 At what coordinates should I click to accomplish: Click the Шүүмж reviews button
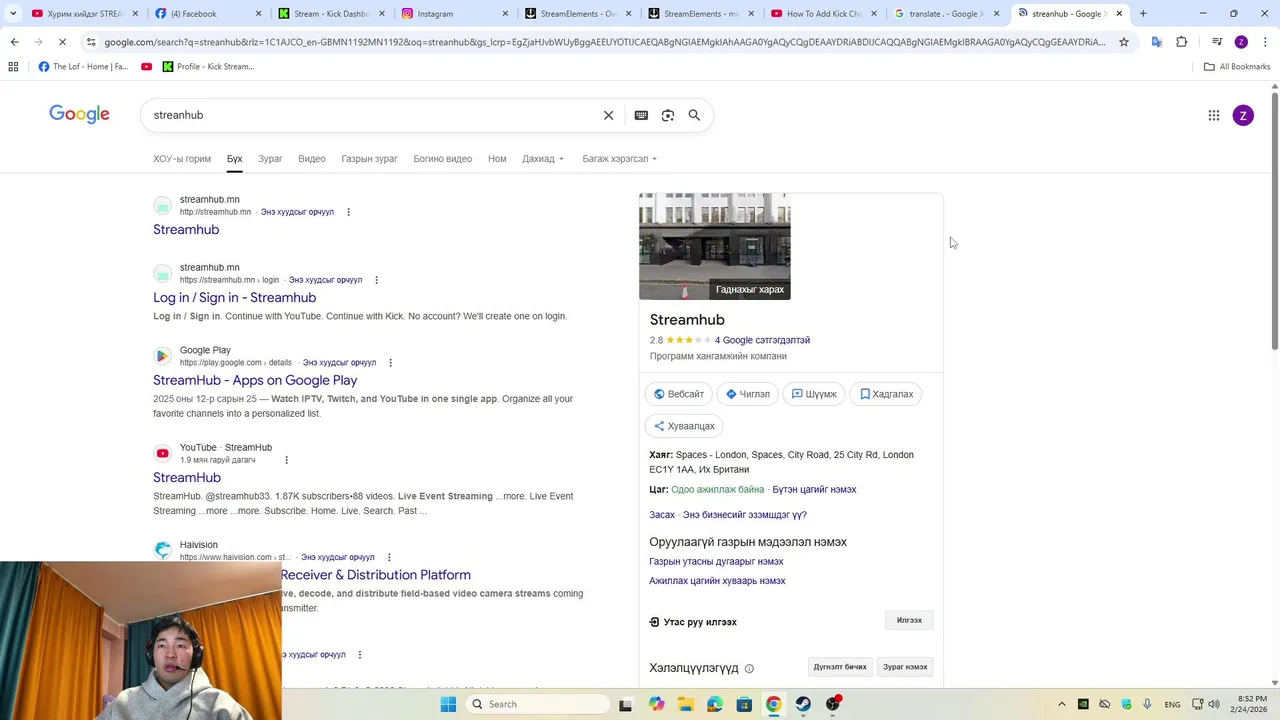(814, 394)
